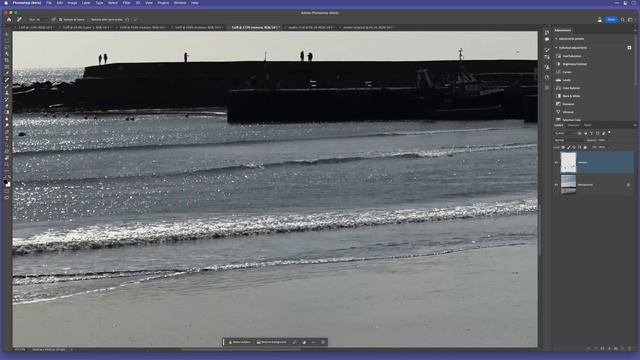
Task: Toggle filter for pixel layers
Action: tap(580, 133)
